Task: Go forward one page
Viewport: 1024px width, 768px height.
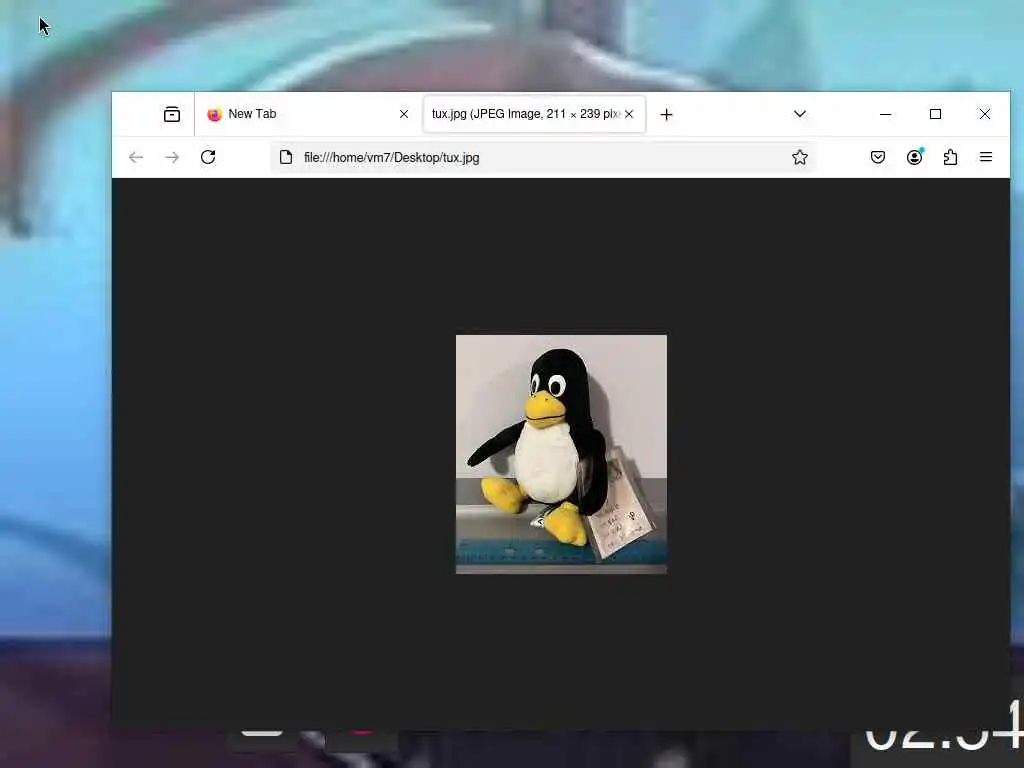Action: click(172, 157)
